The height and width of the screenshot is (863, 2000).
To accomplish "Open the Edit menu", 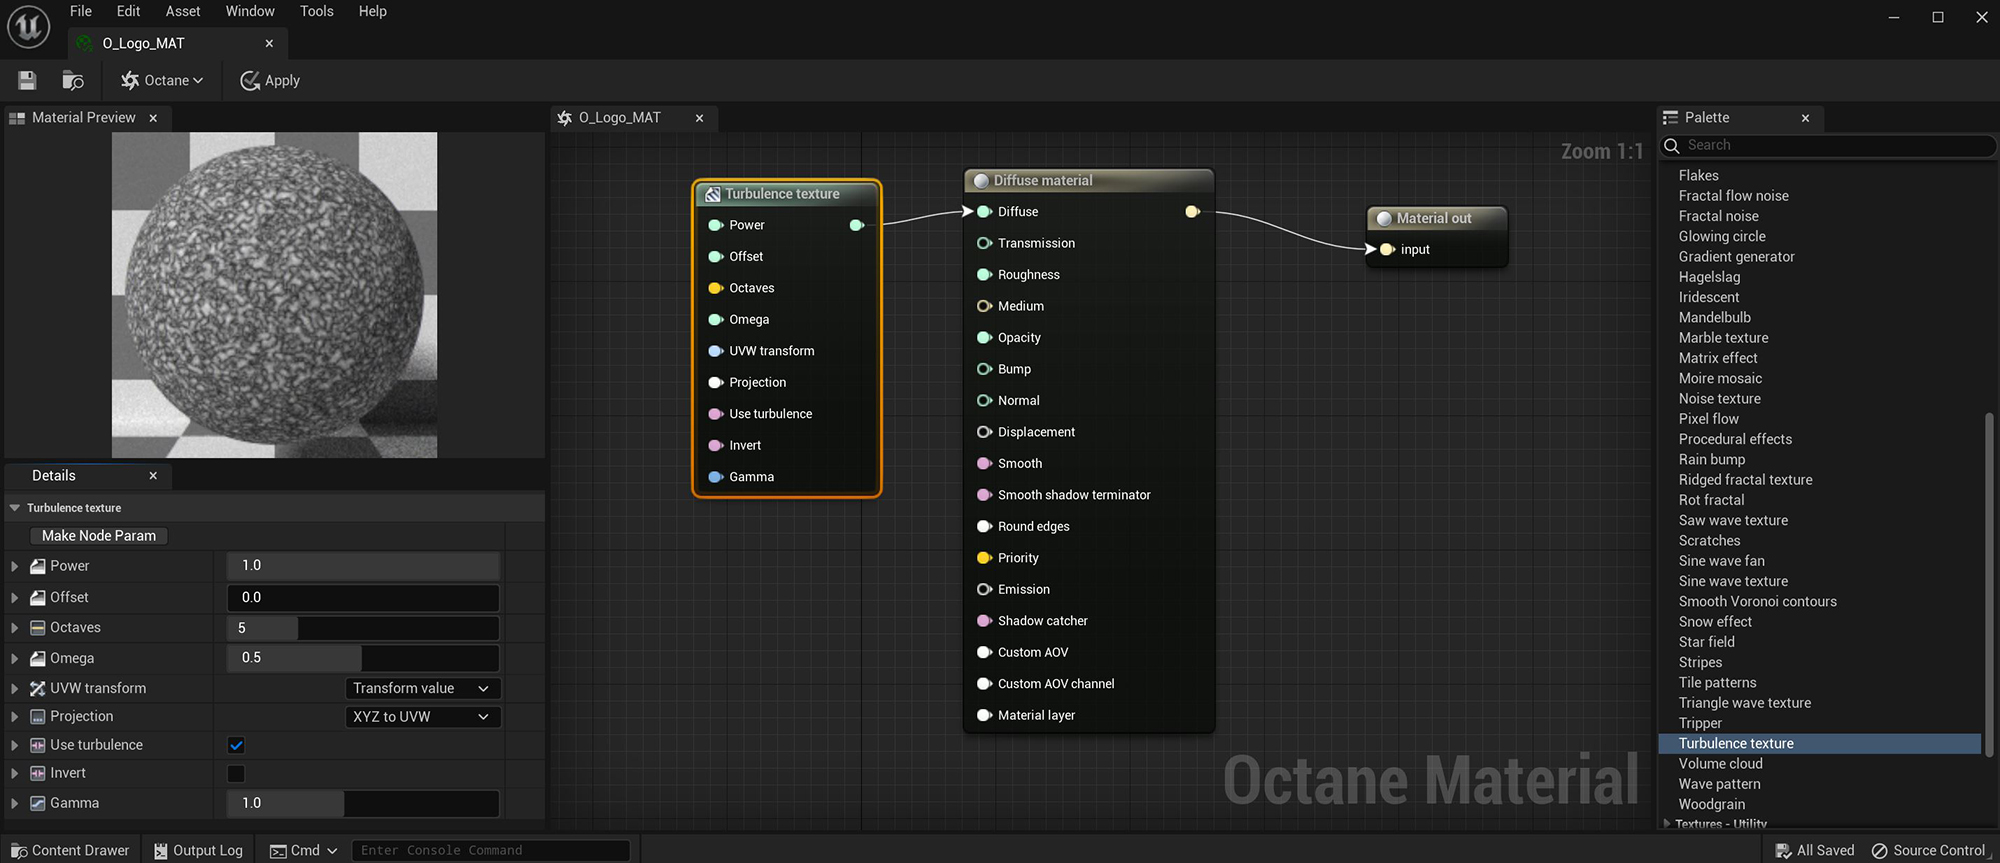I will point(128,11).
